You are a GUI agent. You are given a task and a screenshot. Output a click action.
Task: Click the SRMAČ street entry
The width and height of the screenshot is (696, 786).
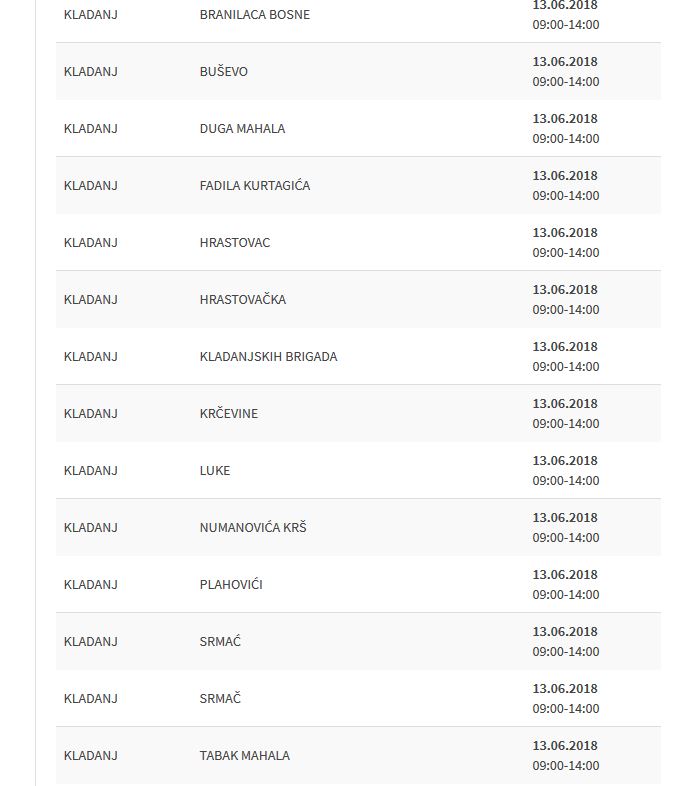[x=220, y=699]
